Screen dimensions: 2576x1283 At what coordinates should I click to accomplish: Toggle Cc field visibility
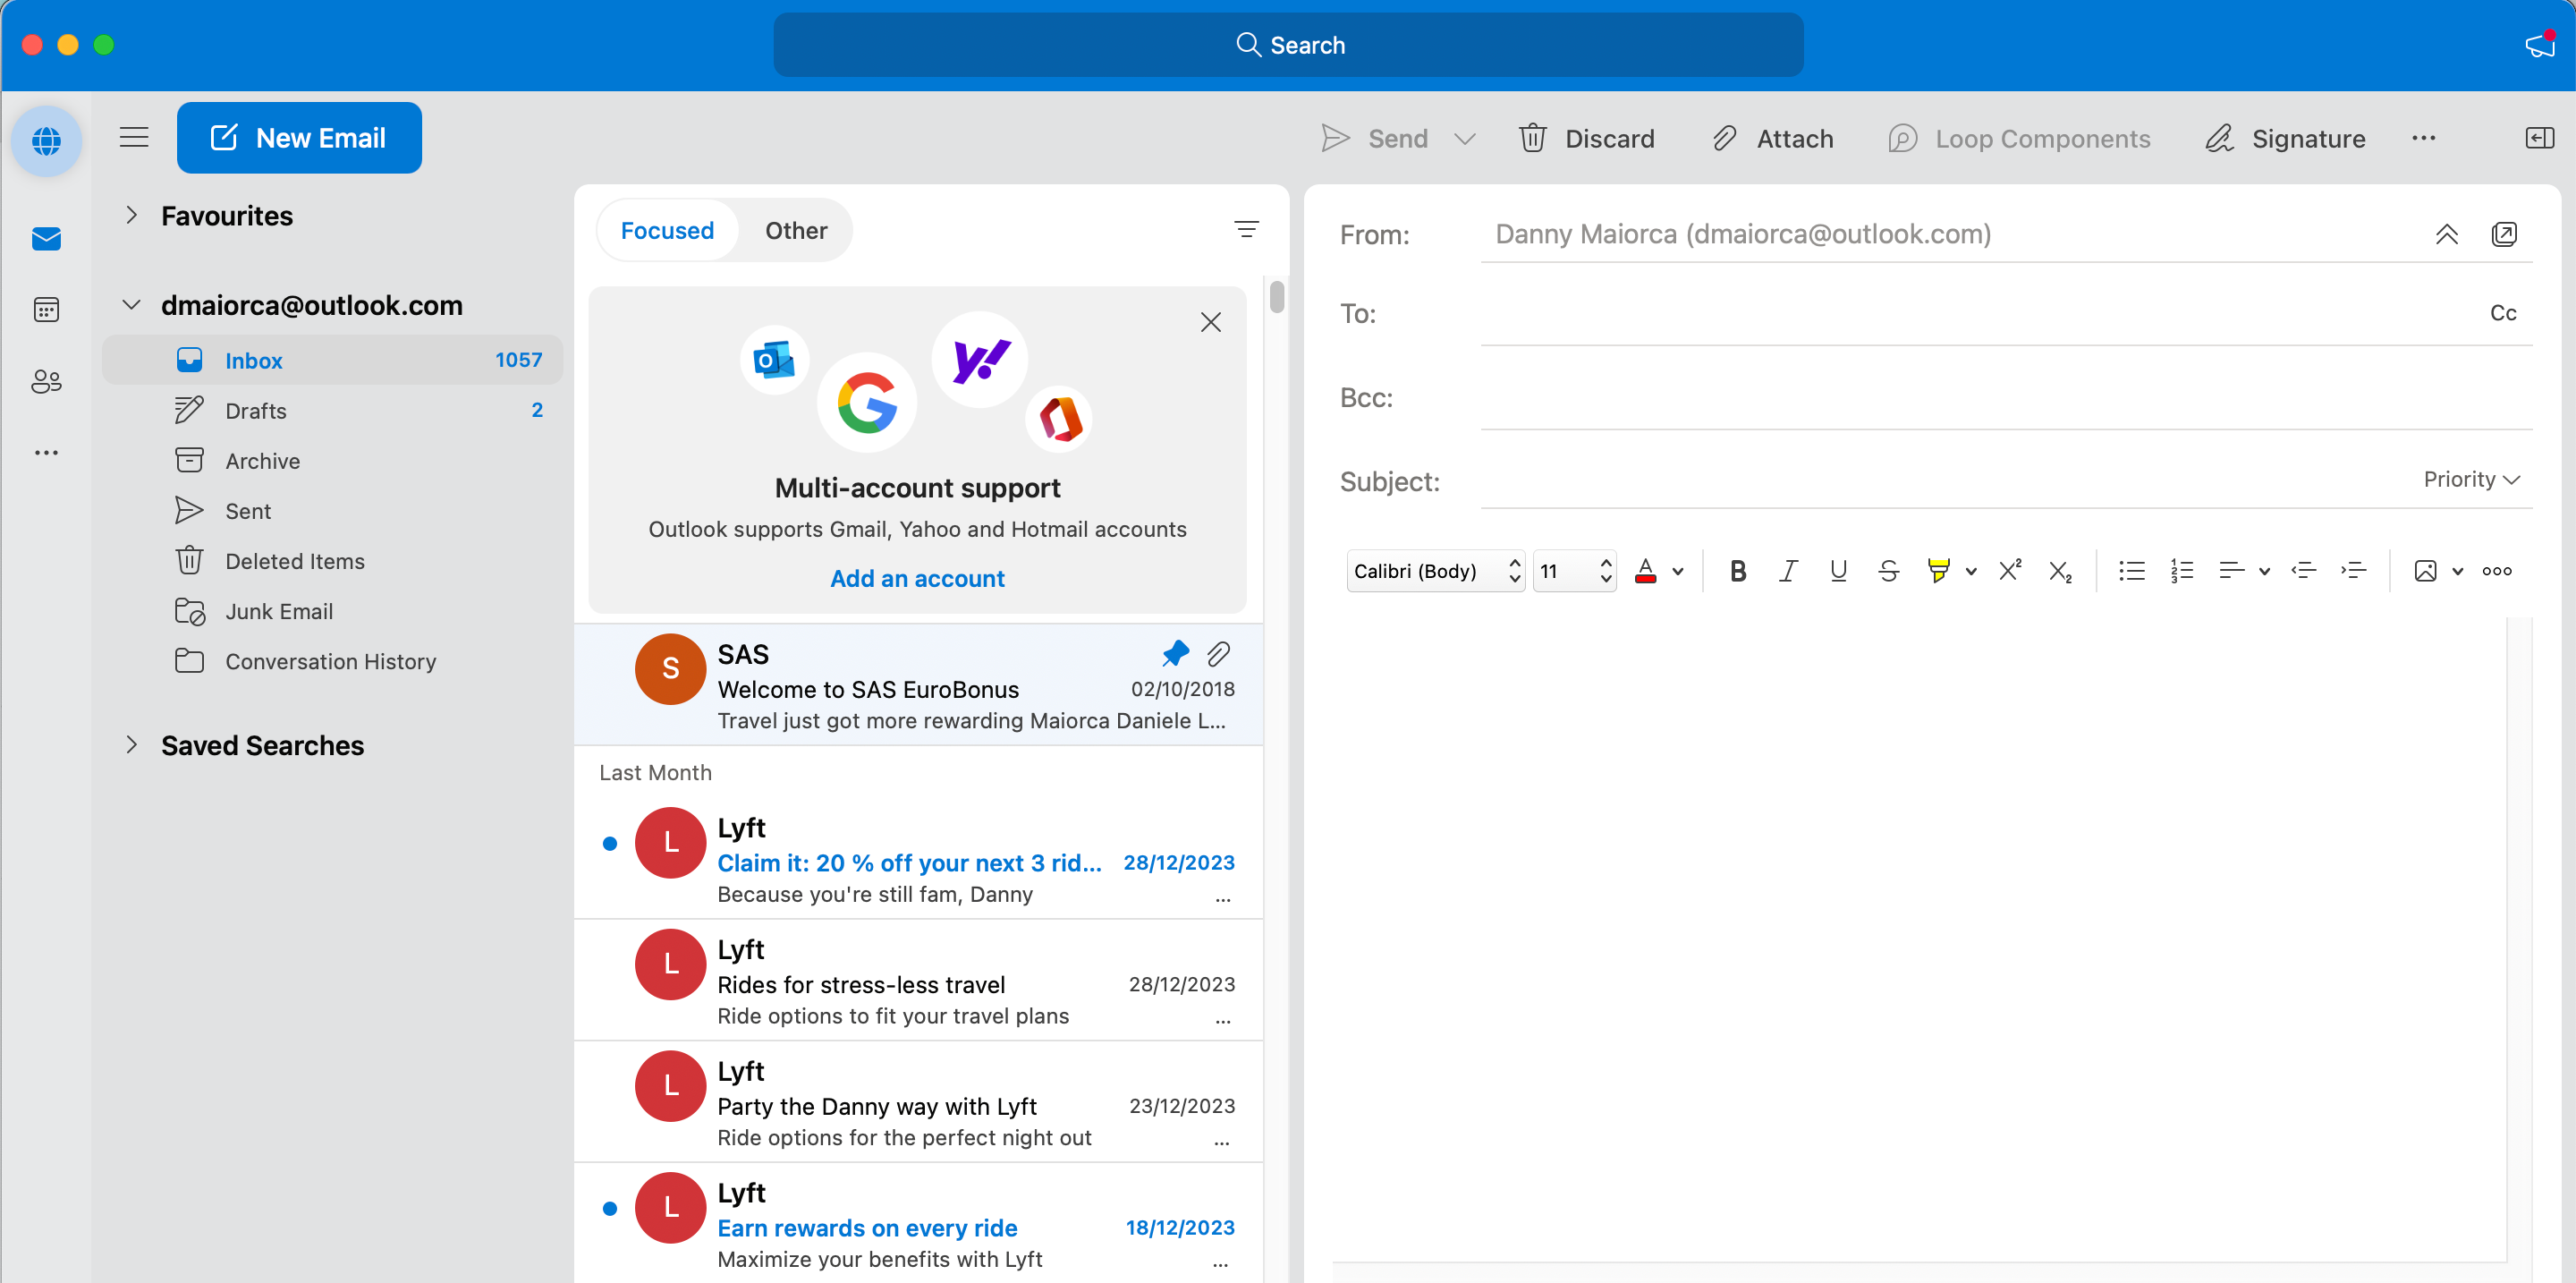coord(2504,314)
